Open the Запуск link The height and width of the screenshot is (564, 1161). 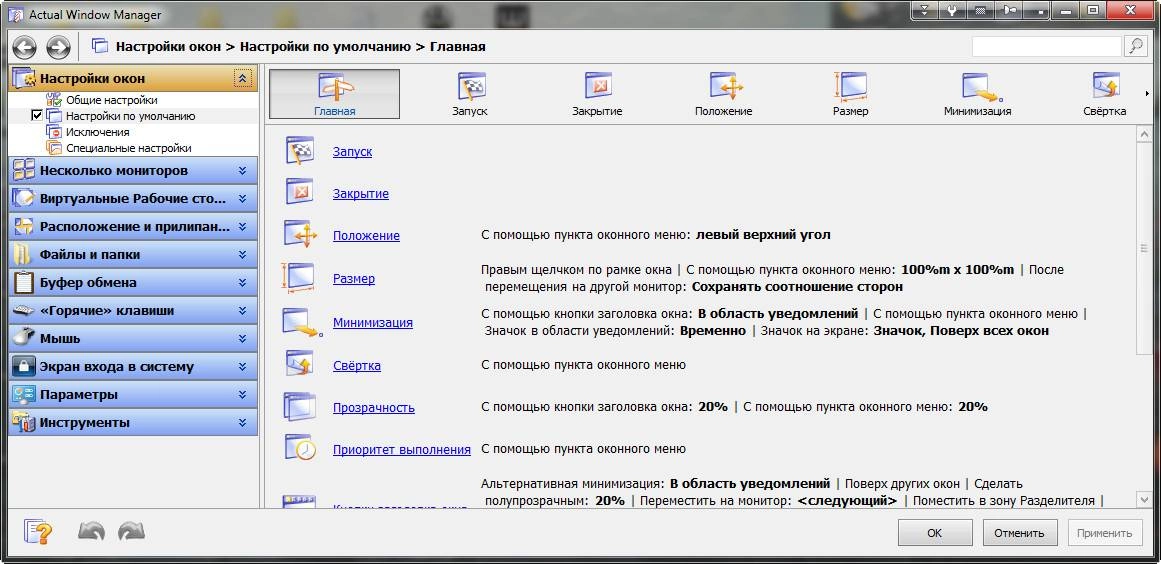coord(352,151)
